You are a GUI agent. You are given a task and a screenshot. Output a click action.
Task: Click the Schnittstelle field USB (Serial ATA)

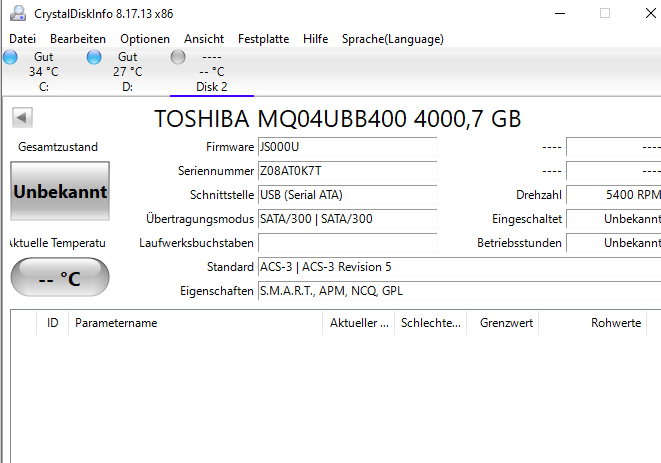[x=347, y=195]
